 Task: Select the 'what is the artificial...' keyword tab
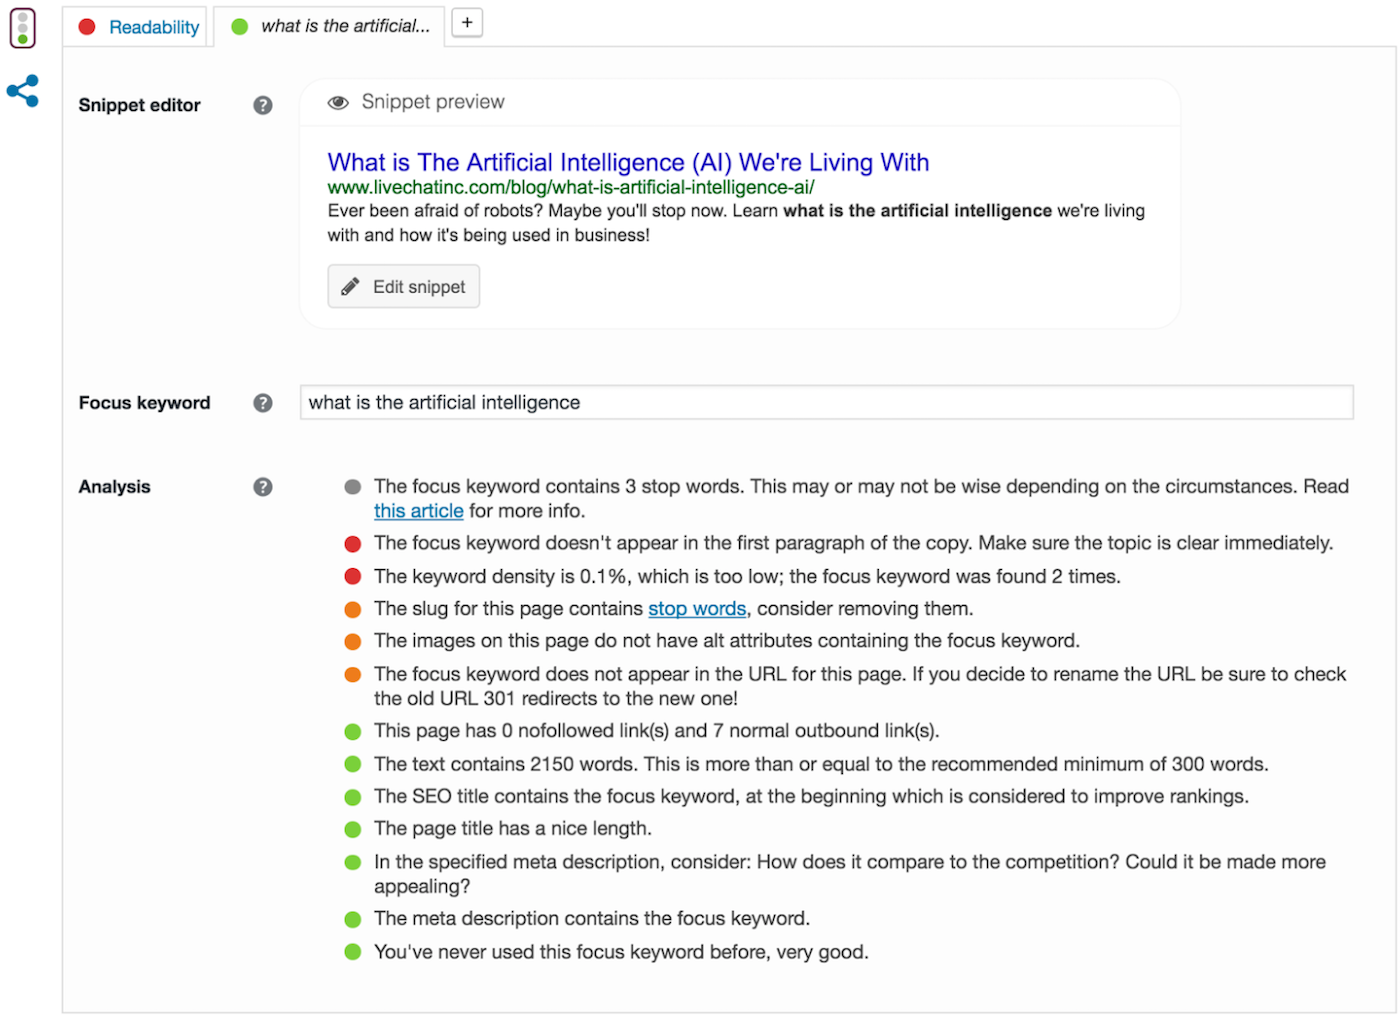pyautogui.click(x=330, y=27)
